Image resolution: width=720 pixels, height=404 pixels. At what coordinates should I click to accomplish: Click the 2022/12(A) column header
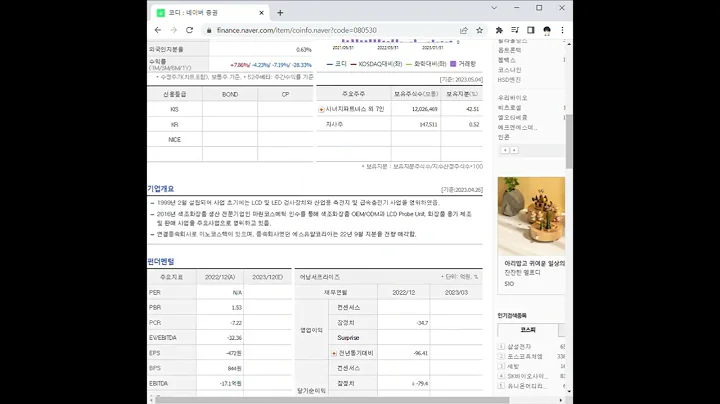[x=220, y=277]
